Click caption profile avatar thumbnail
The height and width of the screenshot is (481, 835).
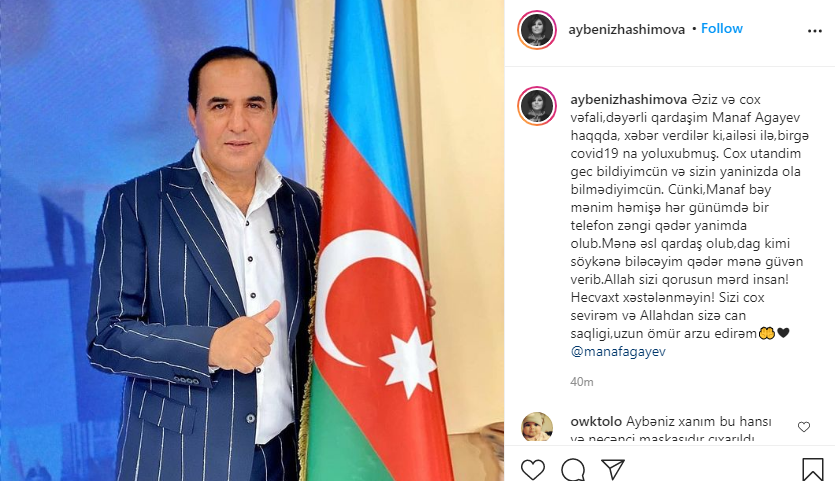pyautogui.click(x=537, y=105)
